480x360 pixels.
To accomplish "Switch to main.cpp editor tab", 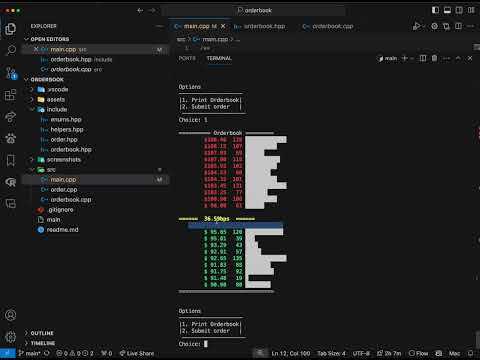I will point(200,26).
